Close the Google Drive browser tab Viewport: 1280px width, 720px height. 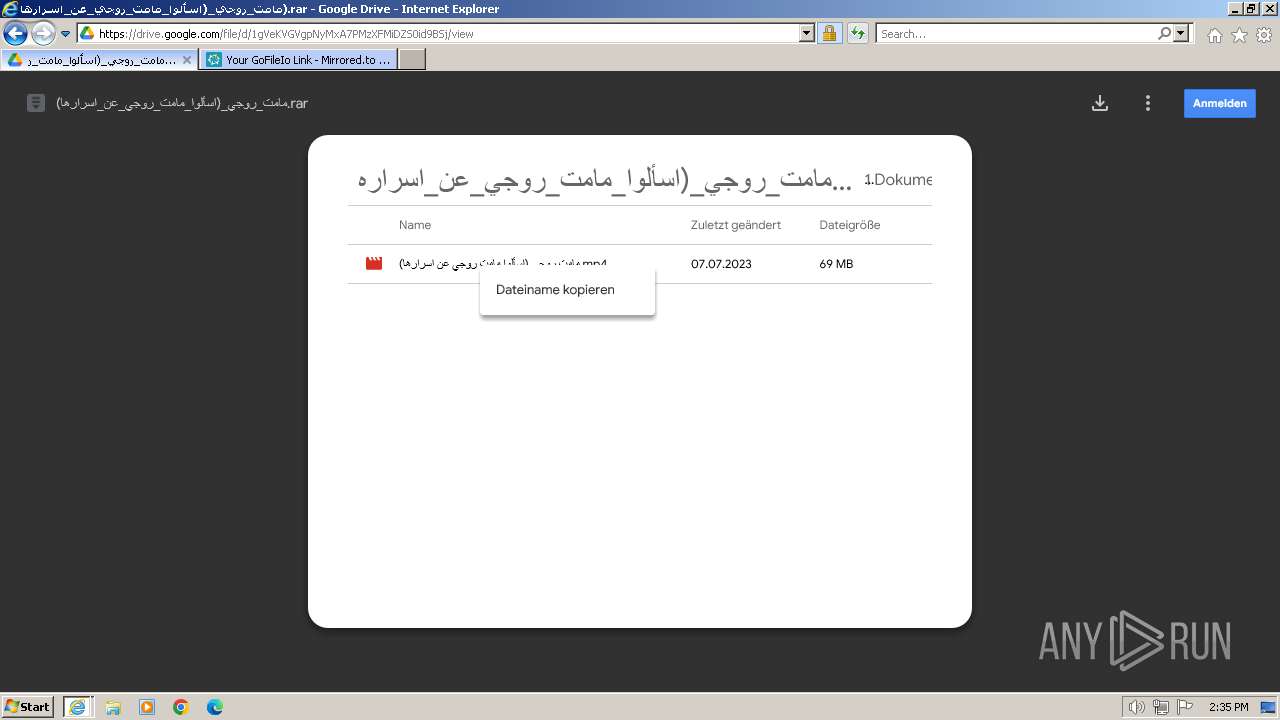187,60
